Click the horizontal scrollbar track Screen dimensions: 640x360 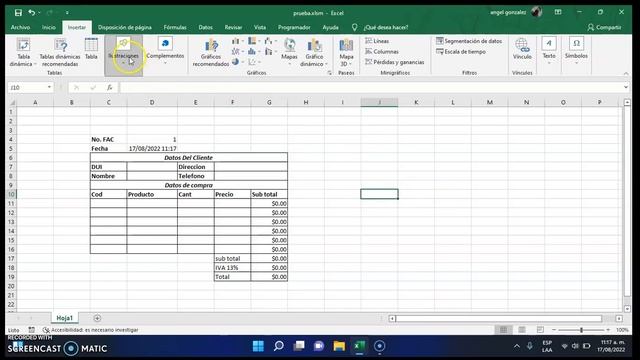coord(498,318)
